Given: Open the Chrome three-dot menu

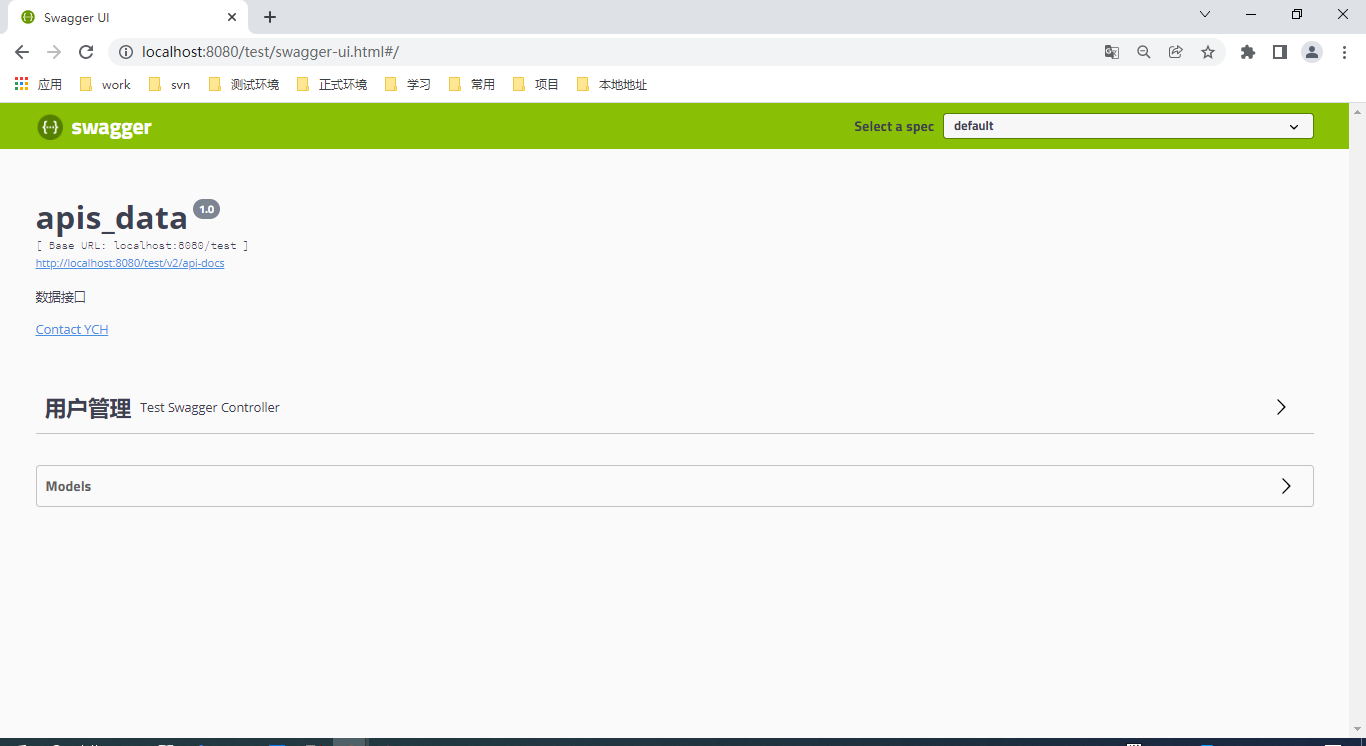Looking at the screenshot, I should [1345, 52].
